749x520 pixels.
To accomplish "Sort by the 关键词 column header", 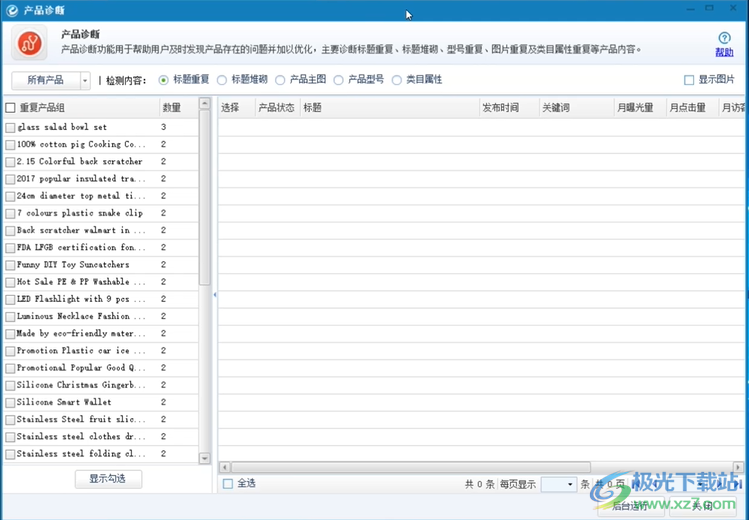I will (x=576, y=108).
